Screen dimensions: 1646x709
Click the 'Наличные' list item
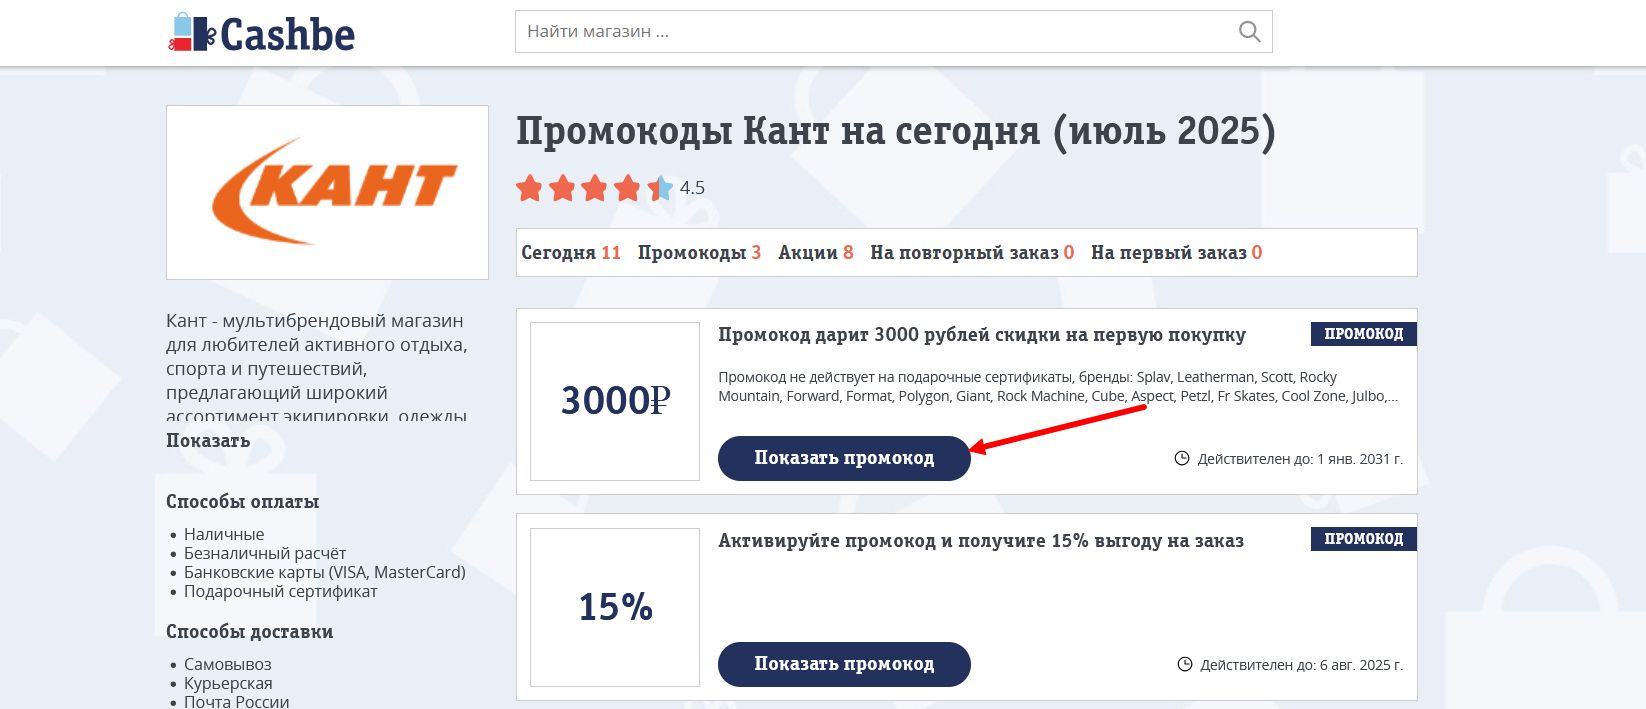(224, 534)
